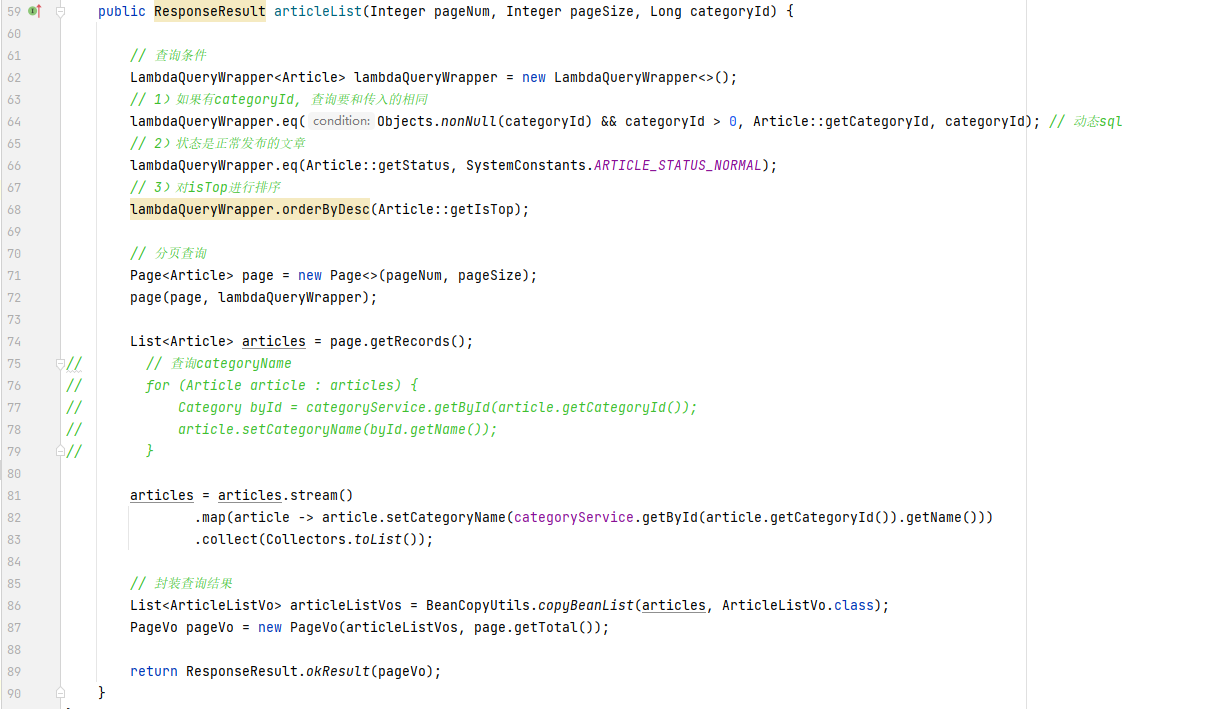Click the copyBeanList method call
The width and height of the screenshot is (1221, 709).
pyautogui.click(x=586, y=606)
